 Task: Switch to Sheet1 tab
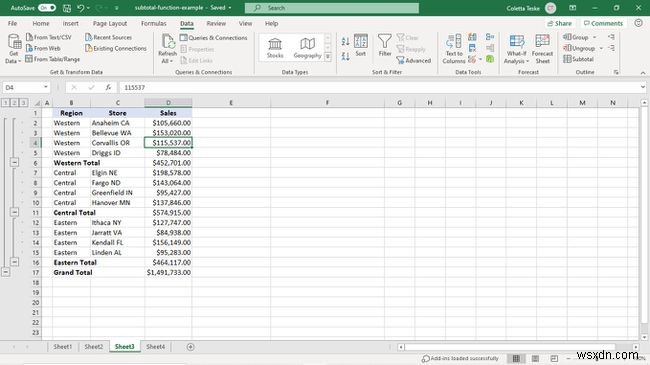pos(63,347)
